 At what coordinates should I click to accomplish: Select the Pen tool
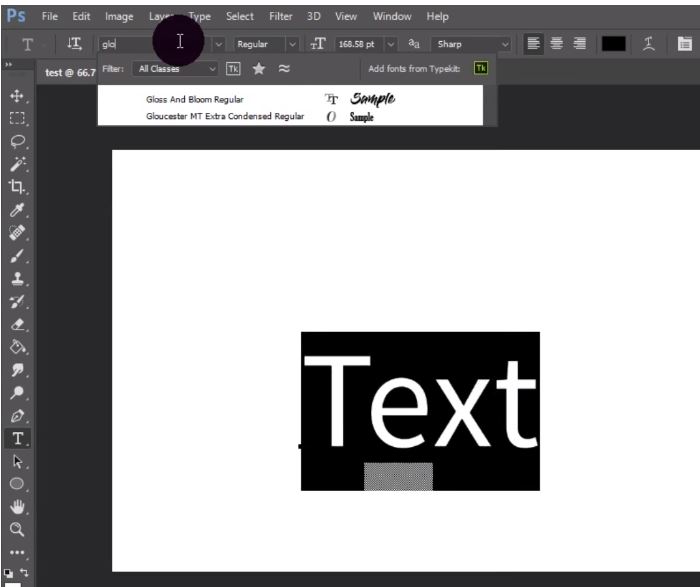click(17, 415)
